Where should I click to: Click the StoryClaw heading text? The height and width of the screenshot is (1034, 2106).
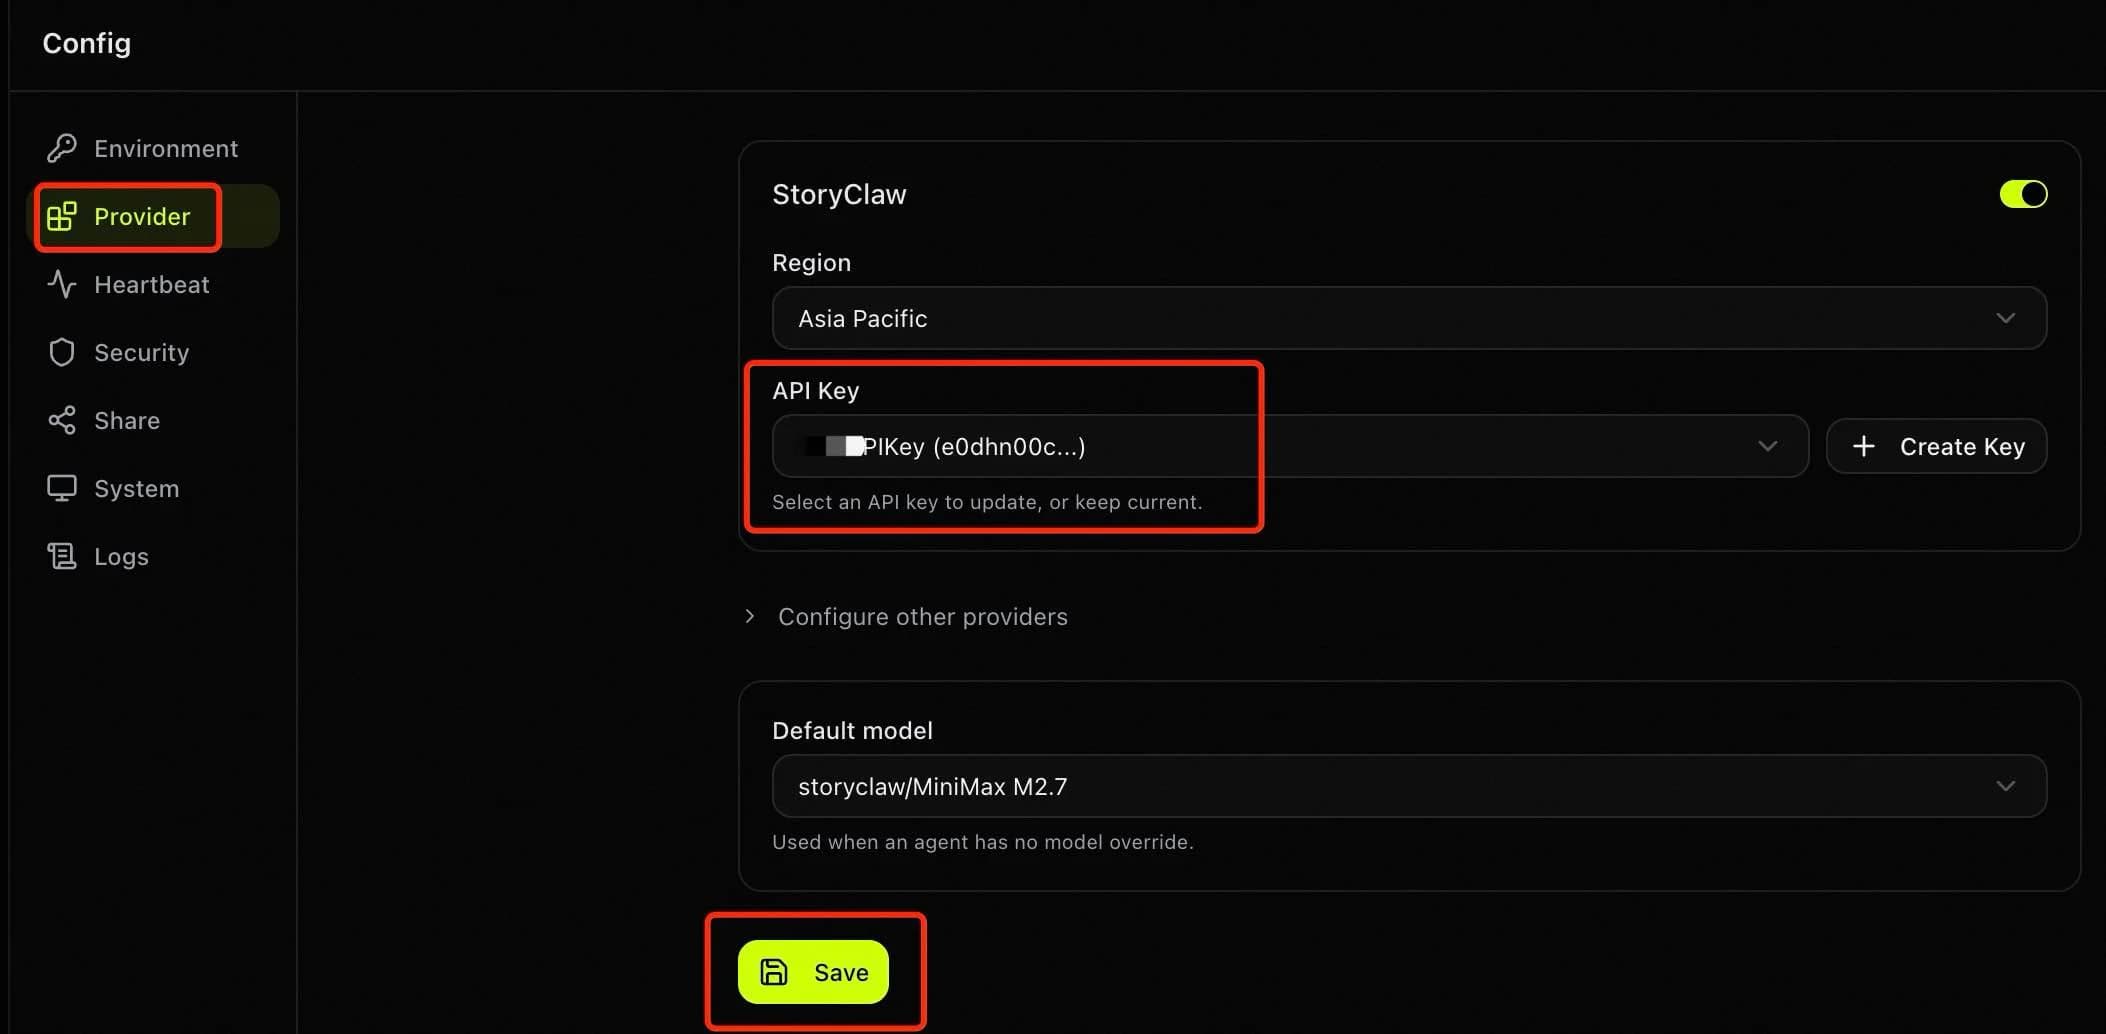click(839, 194)
